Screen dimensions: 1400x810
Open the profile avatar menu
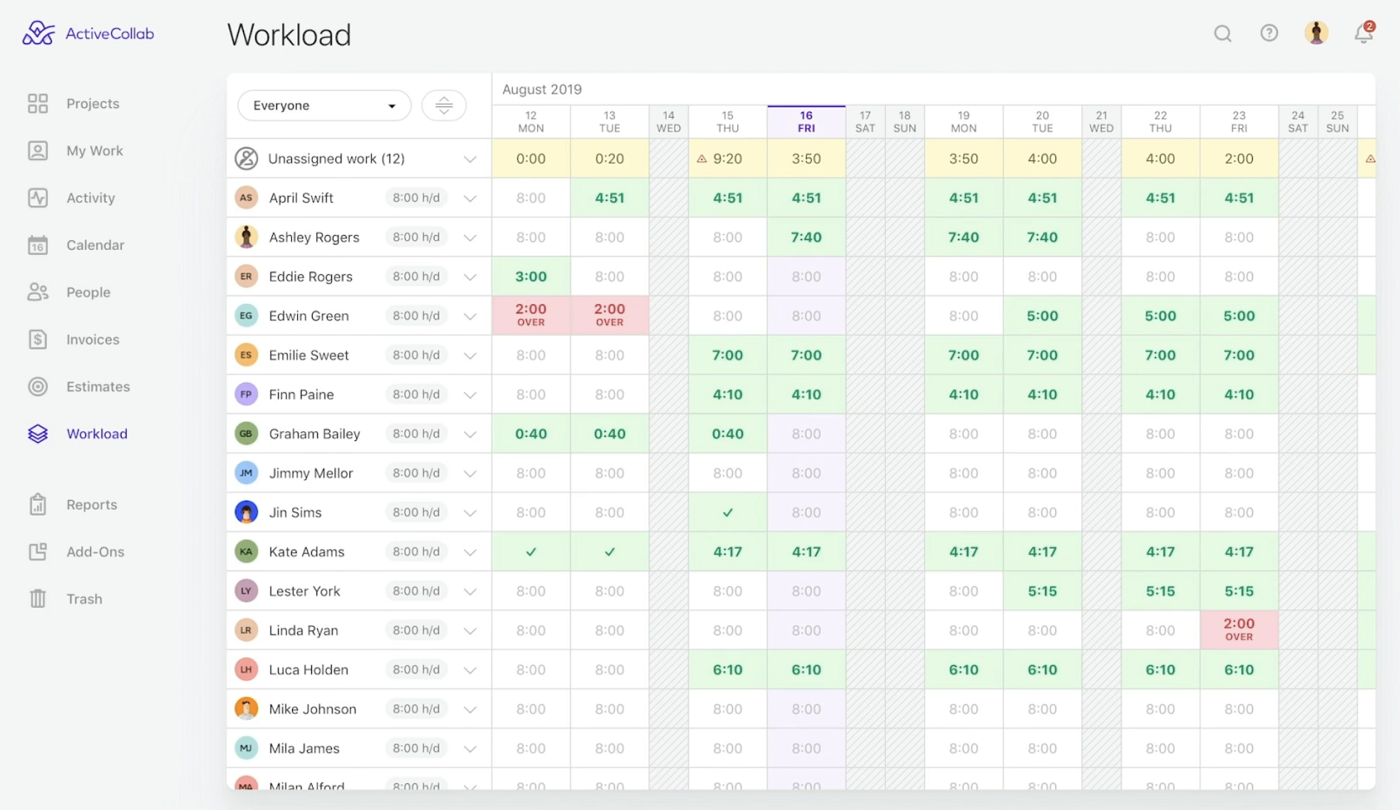pos(1316,32)
